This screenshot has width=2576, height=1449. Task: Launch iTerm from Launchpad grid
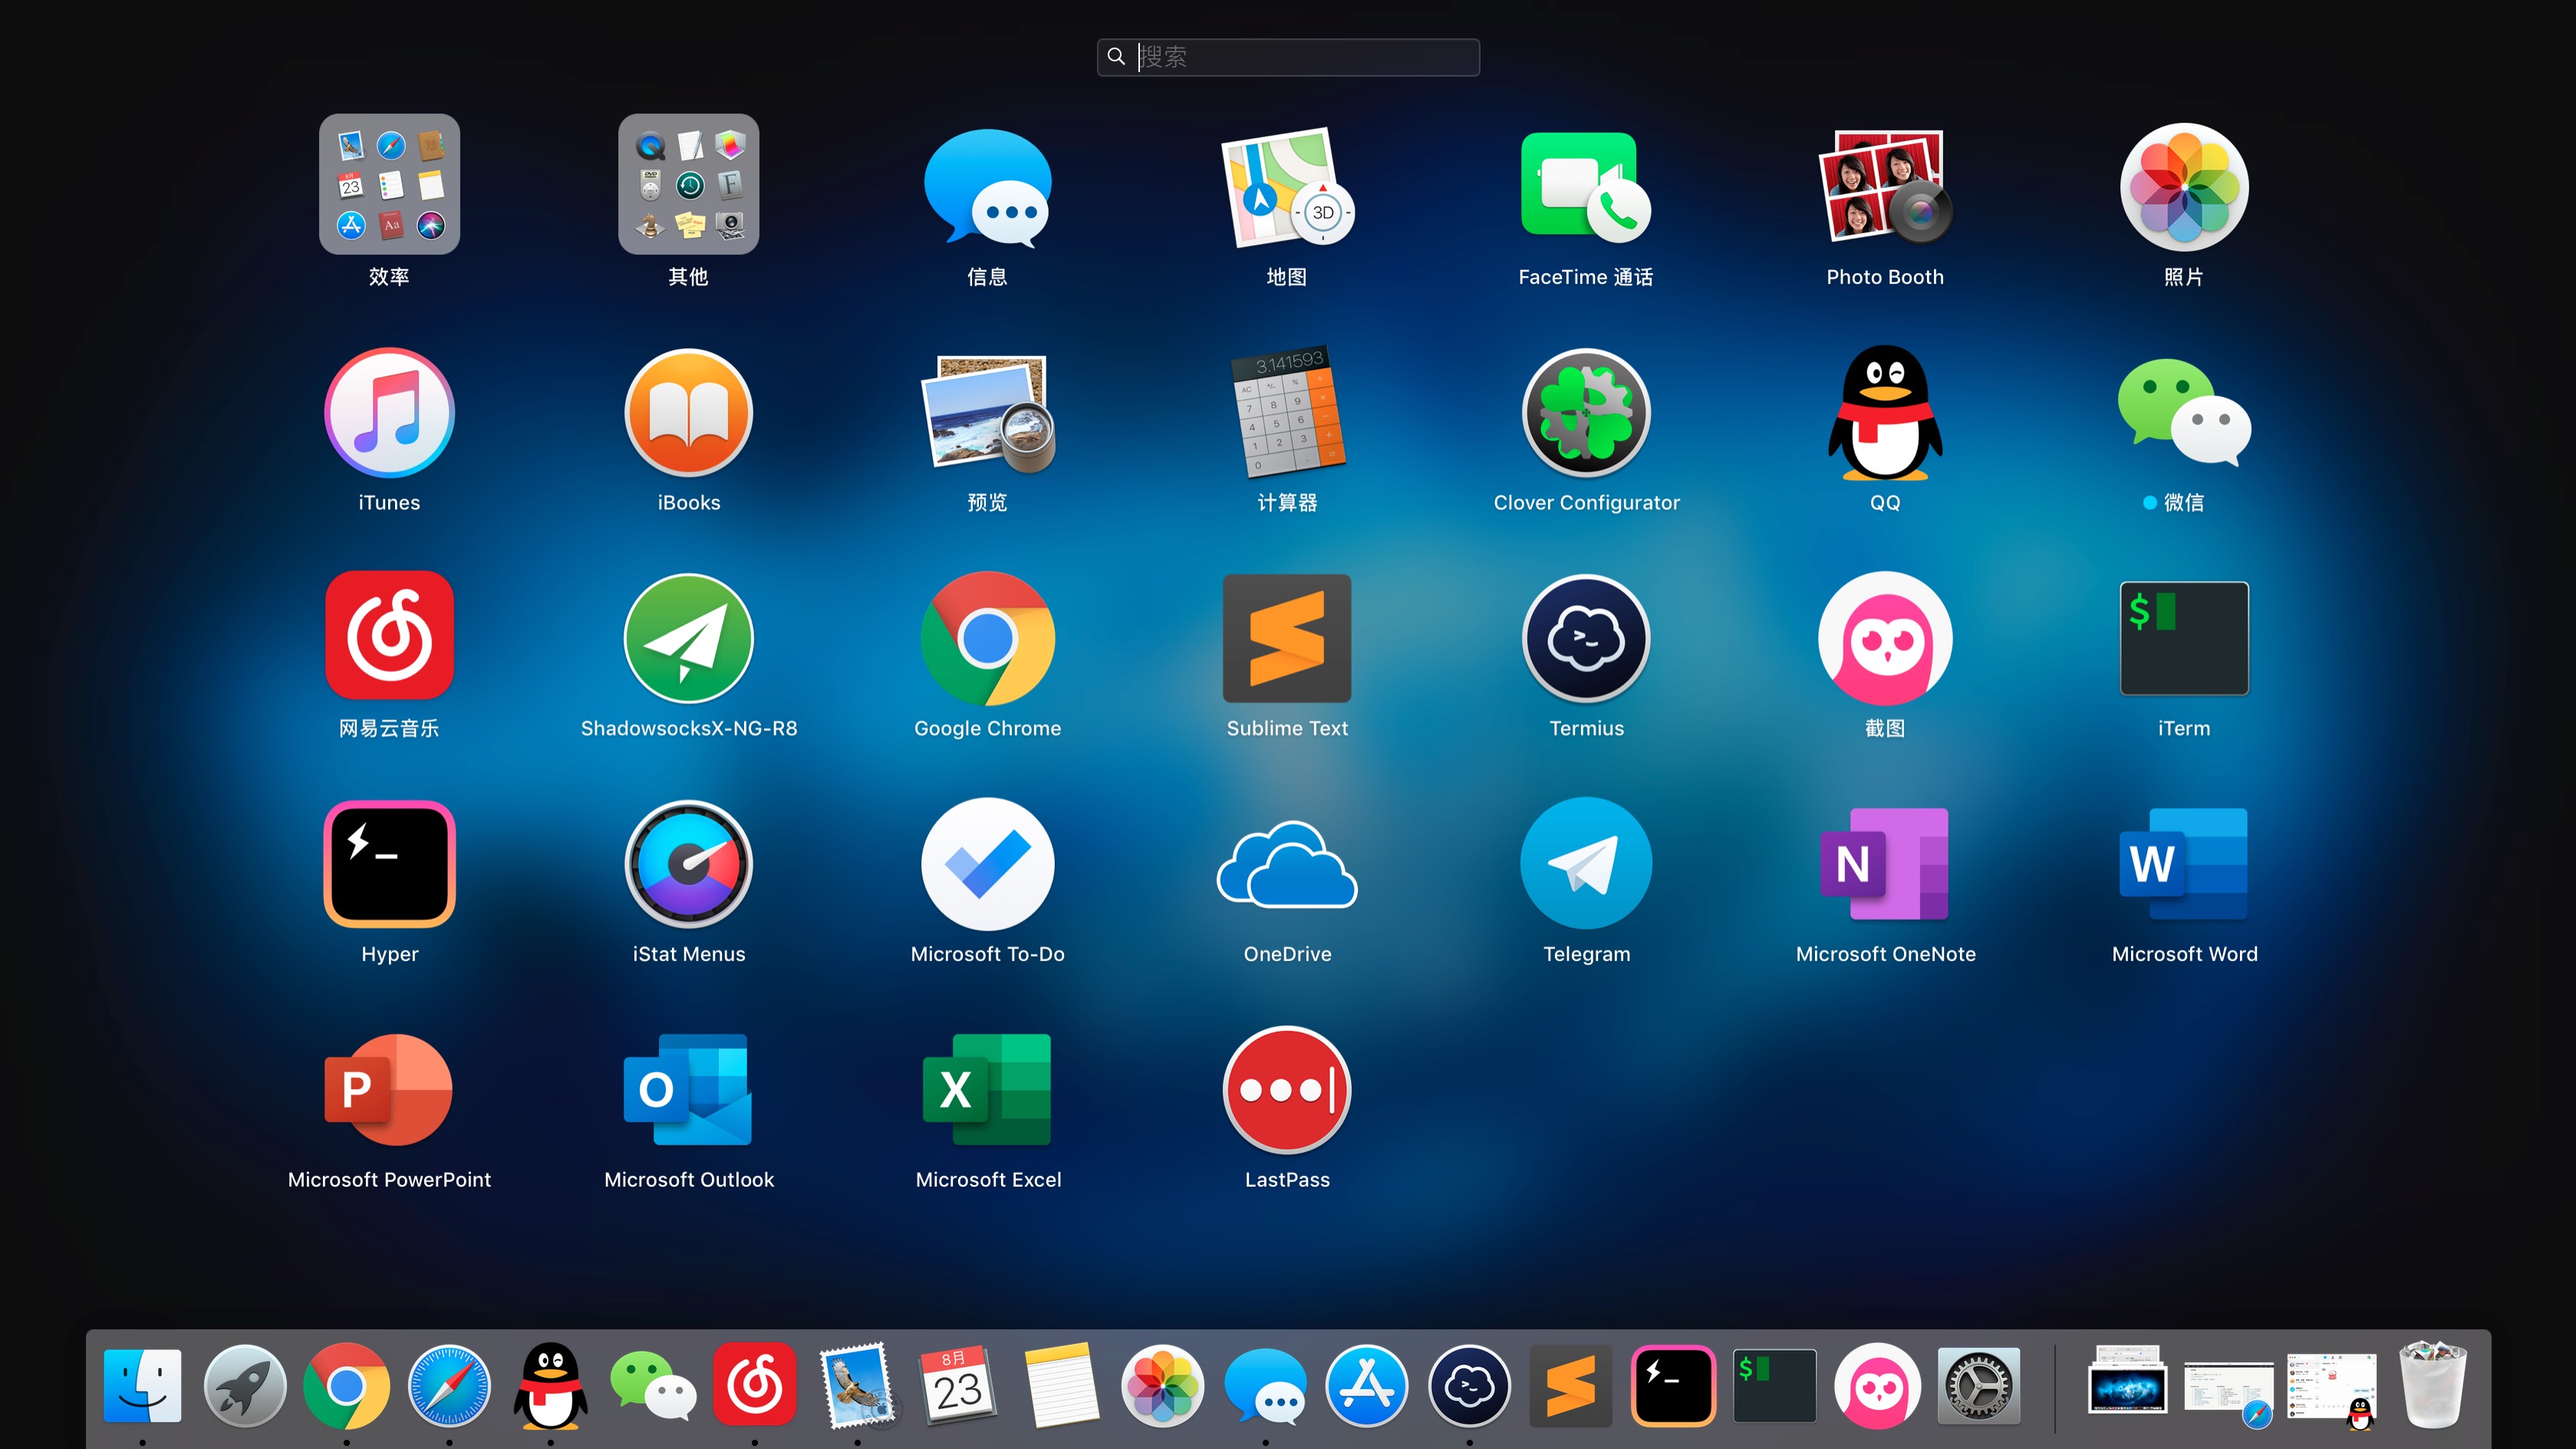[2184, 638]
